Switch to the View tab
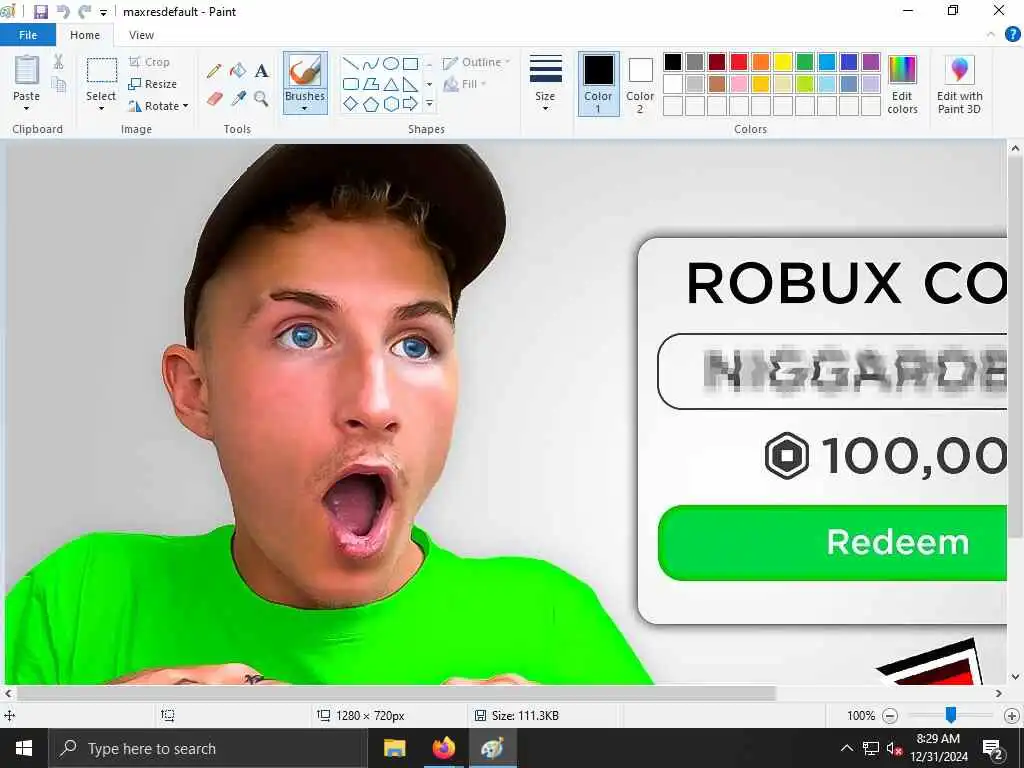This screenshot has height=768, width=1024. 141,35
